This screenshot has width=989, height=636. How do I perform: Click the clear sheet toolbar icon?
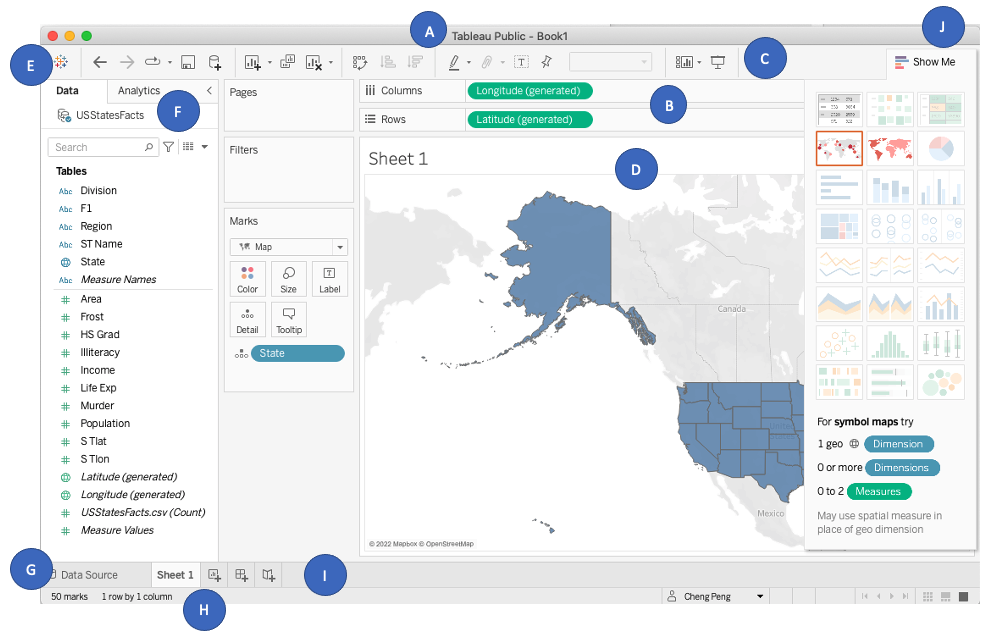(313, 62)
